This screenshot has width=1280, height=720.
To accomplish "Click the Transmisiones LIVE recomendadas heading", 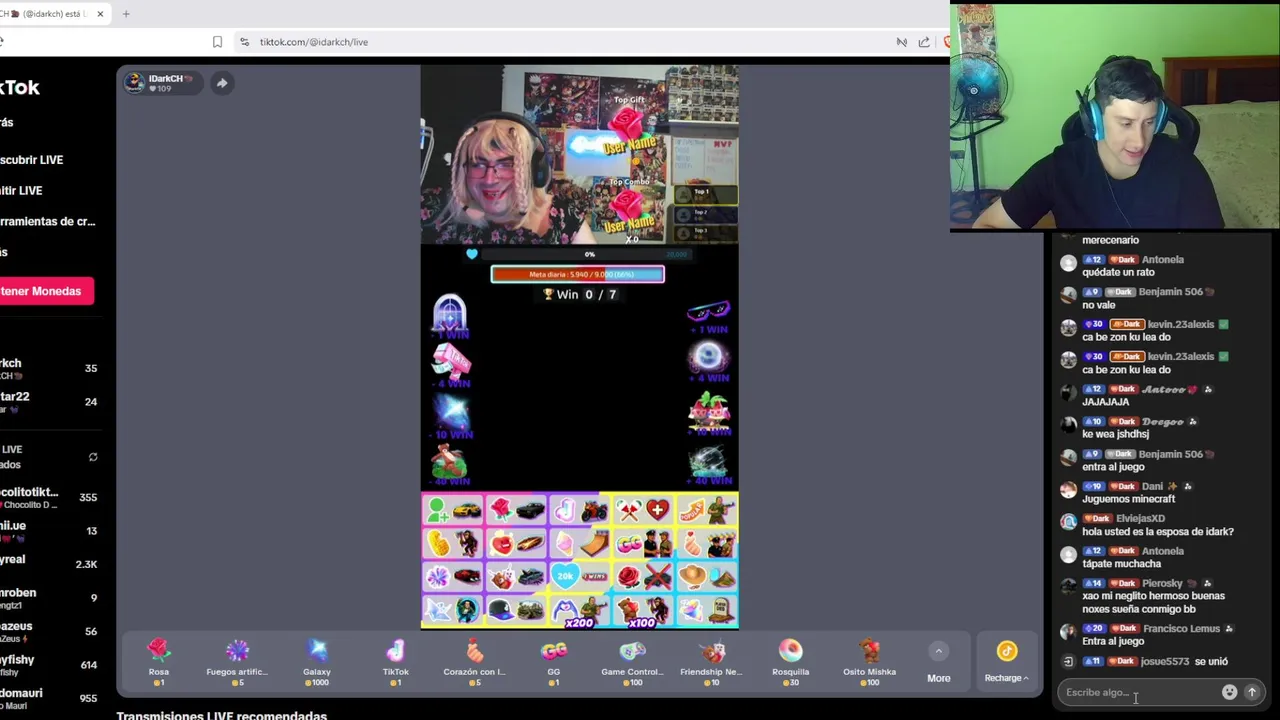I will 221,715.
